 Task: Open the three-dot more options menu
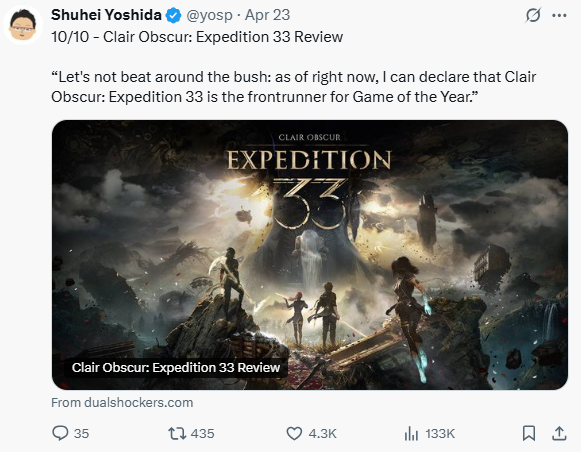pos(559,16)
